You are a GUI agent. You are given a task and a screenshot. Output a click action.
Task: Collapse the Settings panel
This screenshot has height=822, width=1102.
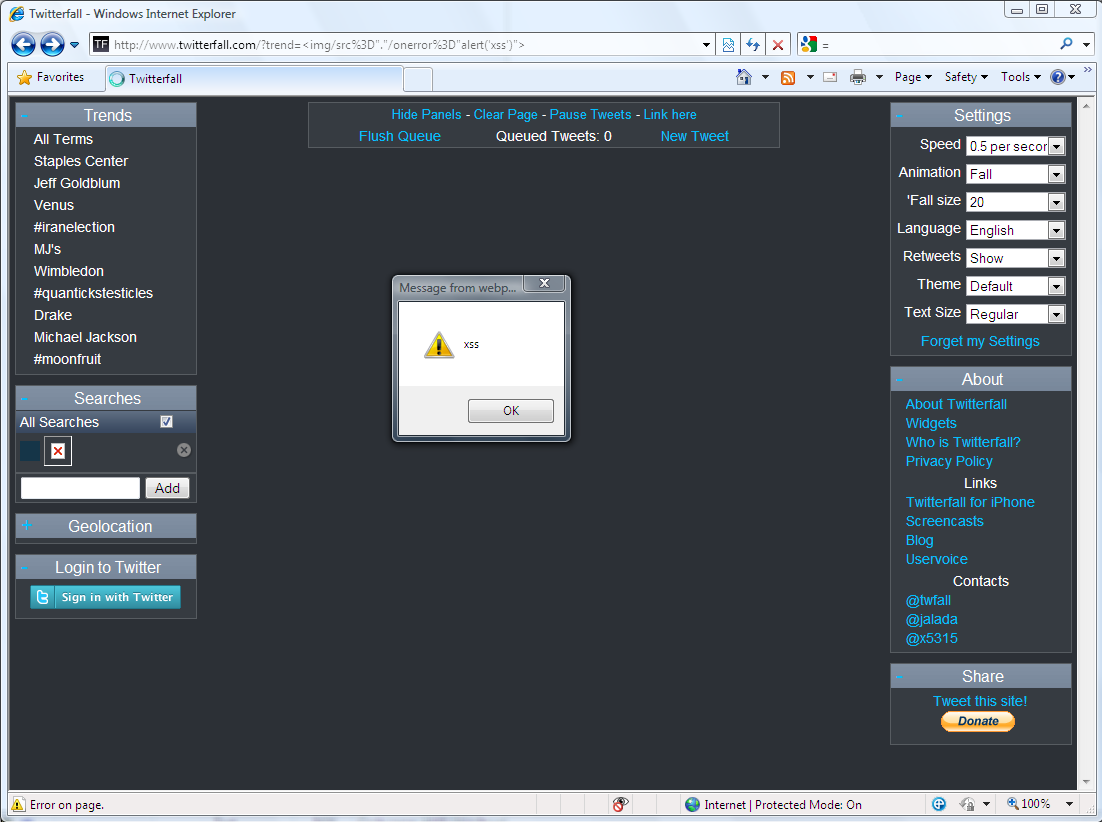(x=900, y=116)
